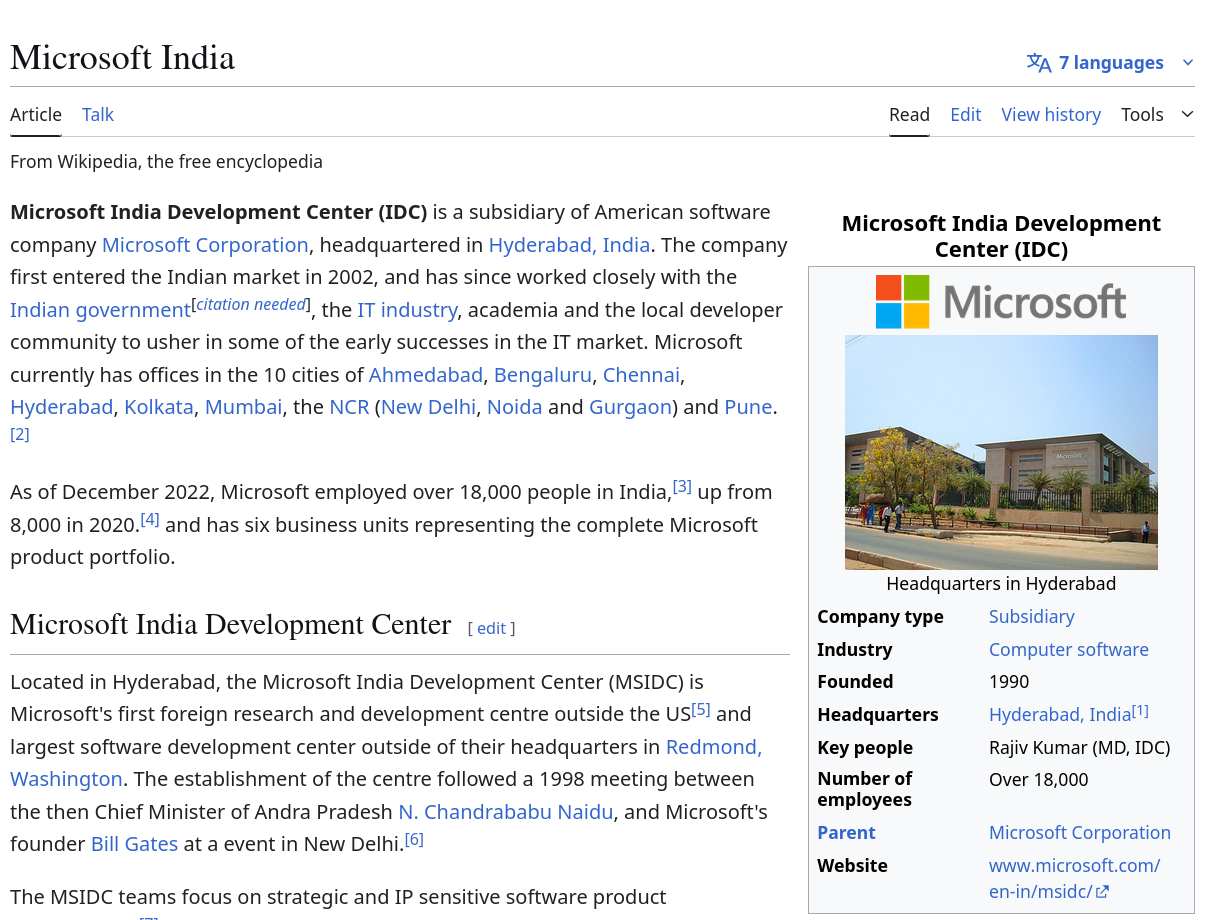Open the Tools dropdown menu
The image size is (1210, 920).
point(1157,114)
